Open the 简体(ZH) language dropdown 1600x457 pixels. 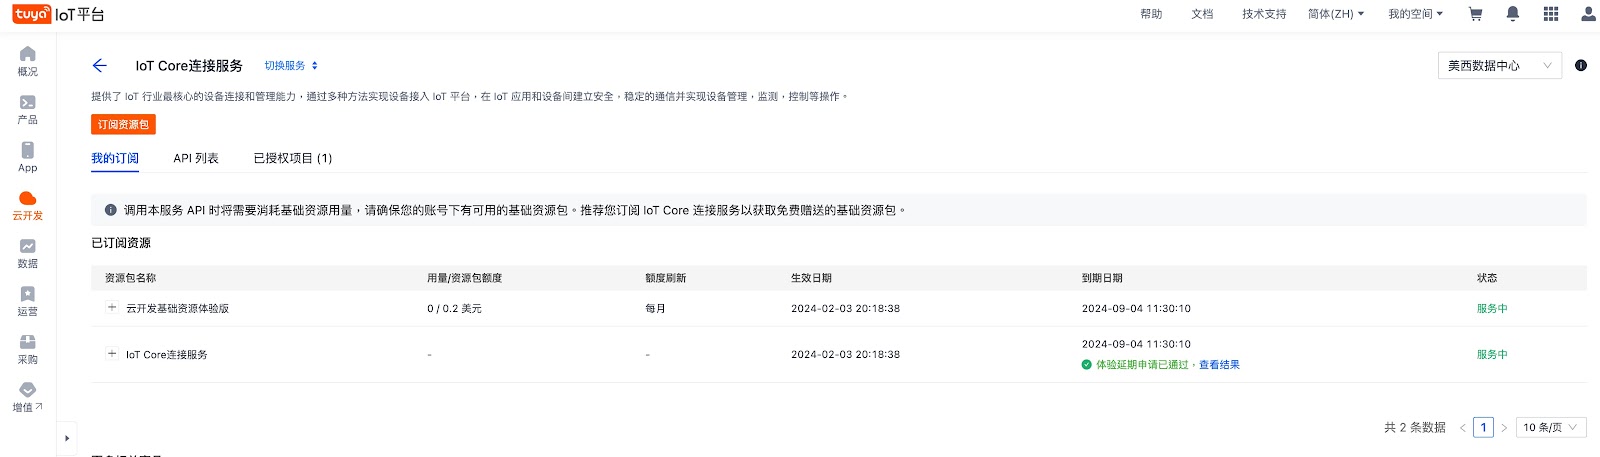[x=1336, y=14]
